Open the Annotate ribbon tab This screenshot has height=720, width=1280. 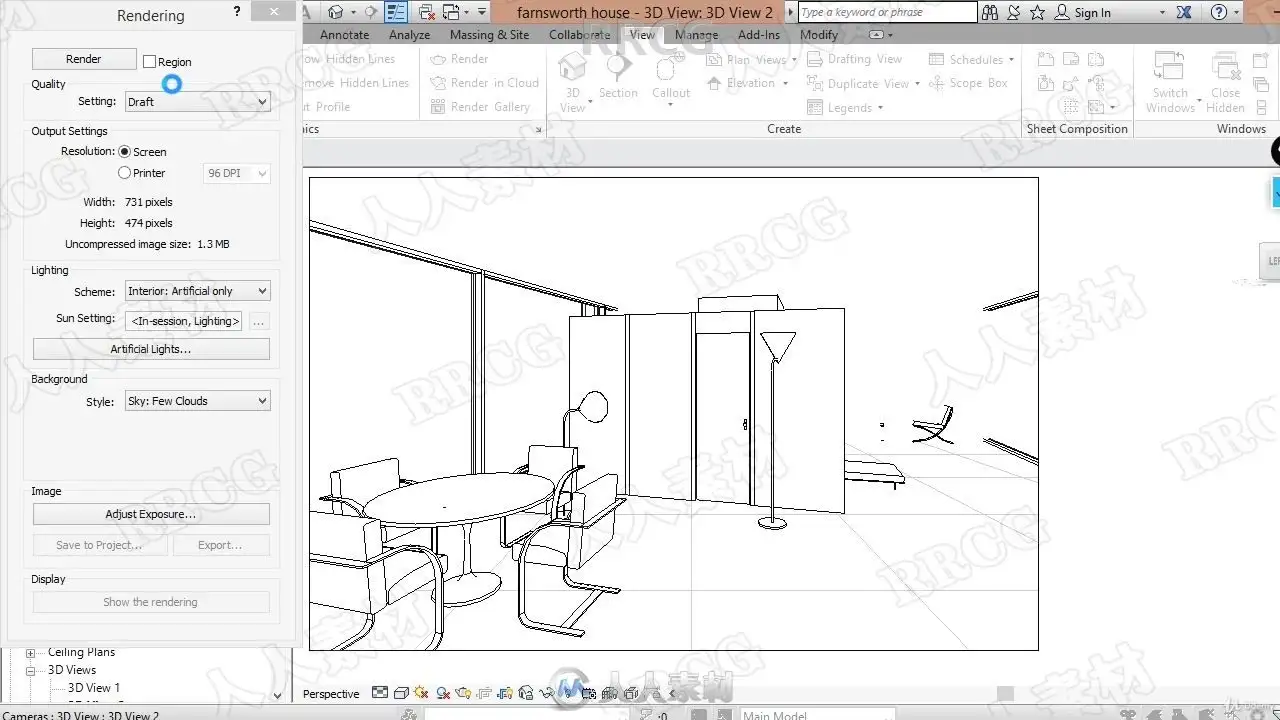(x=345, y=35)
